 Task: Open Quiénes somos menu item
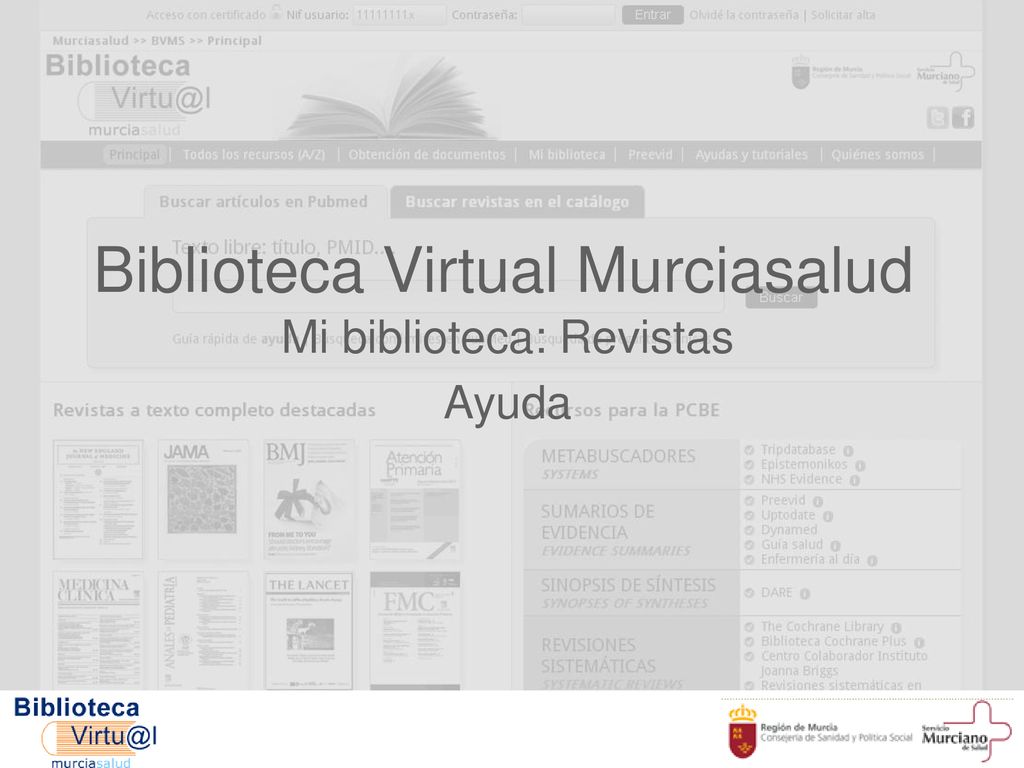point(877,155)
